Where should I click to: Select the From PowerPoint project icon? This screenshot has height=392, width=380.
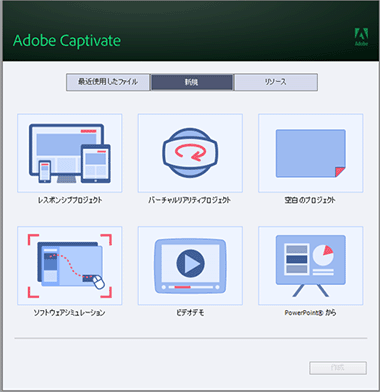pyautogui.click(x=311, y=266)
